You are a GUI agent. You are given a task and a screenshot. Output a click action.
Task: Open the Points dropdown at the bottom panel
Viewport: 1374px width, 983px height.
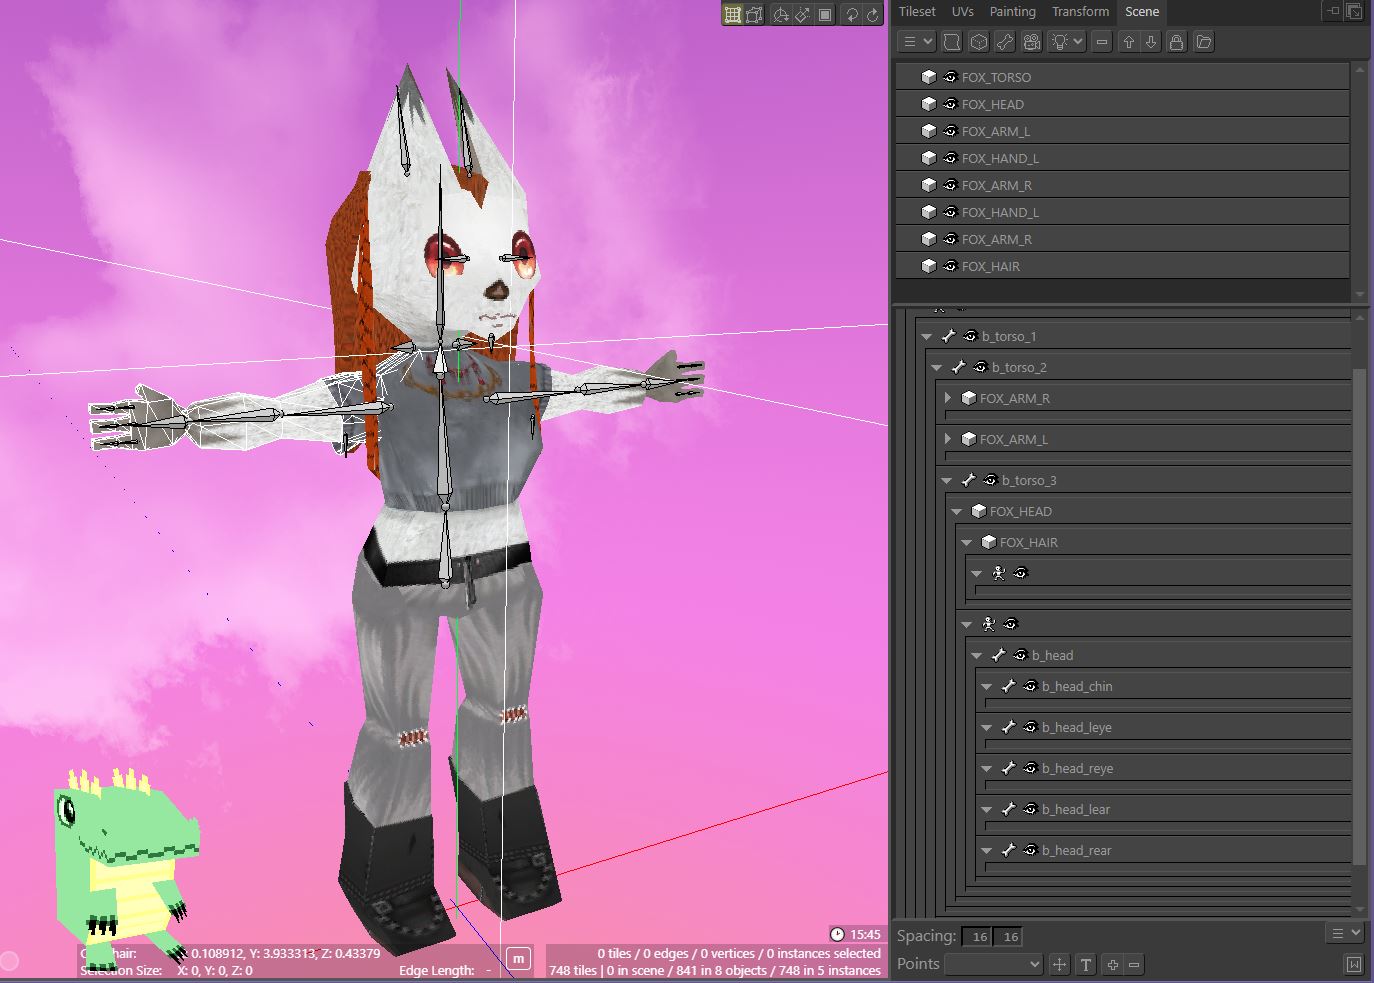click(993, 964)
